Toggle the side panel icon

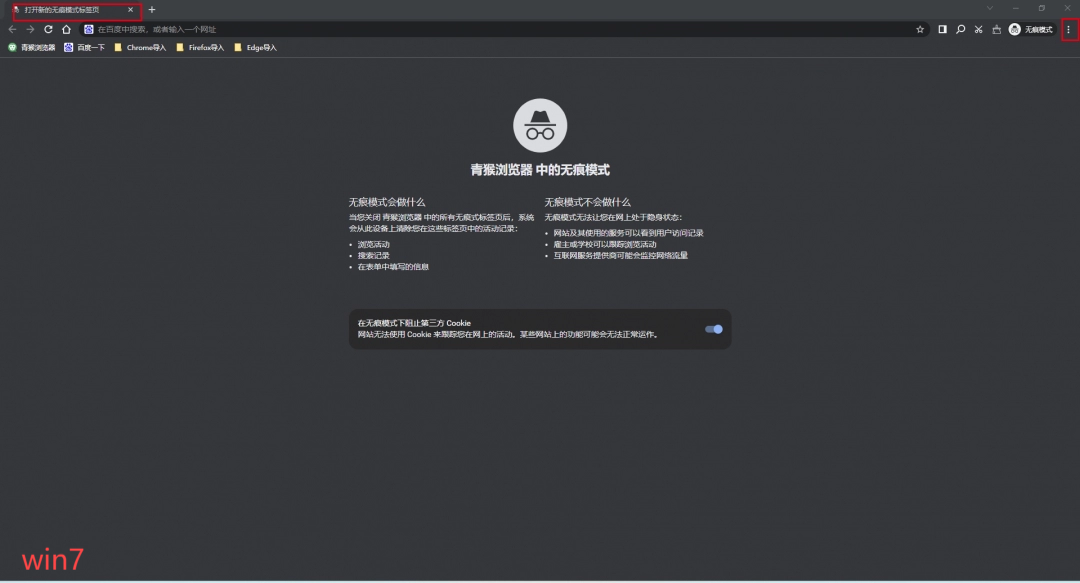point(942,30)
